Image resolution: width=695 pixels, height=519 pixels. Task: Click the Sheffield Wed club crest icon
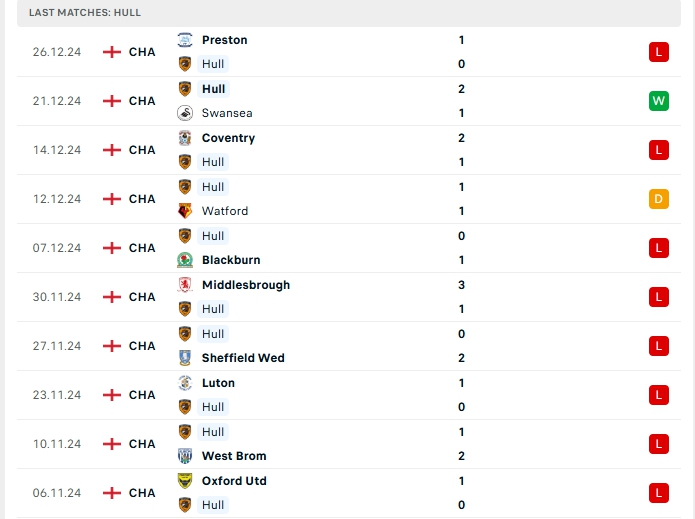(x=185, y=358)
